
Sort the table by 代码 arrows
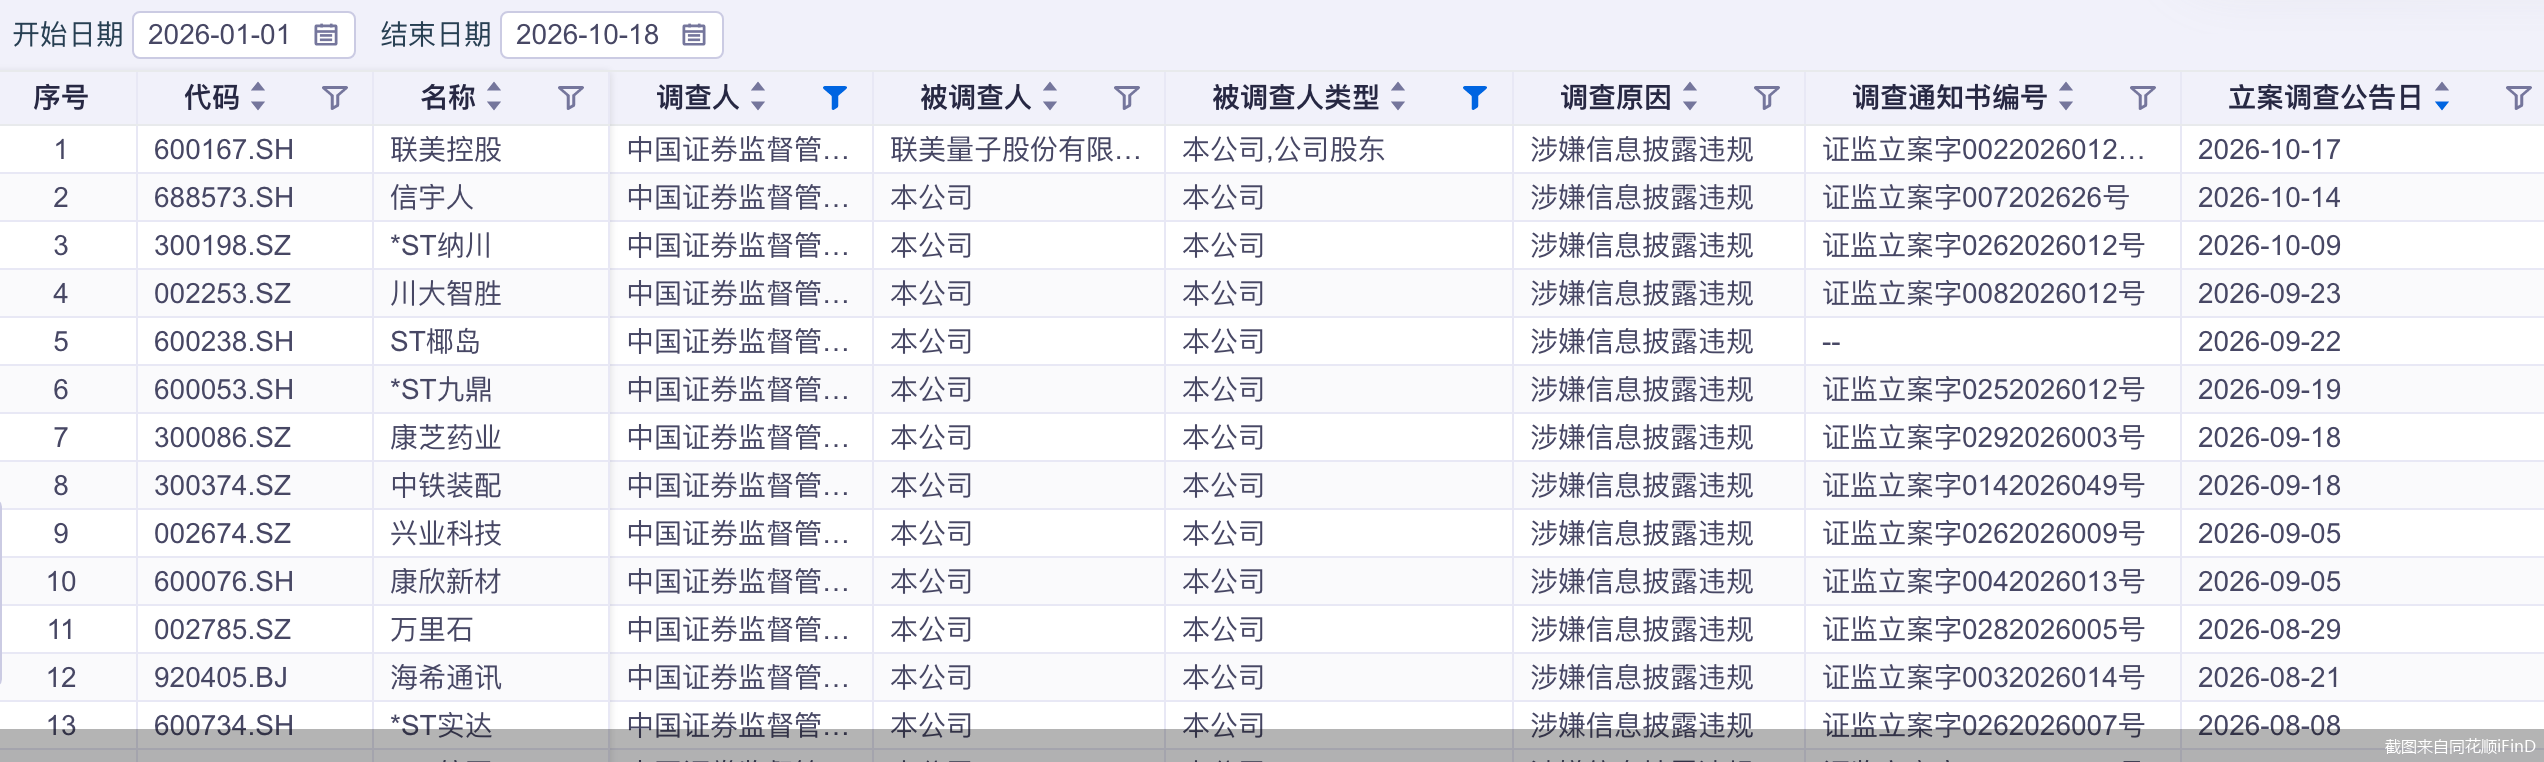[x=258, y=96]
